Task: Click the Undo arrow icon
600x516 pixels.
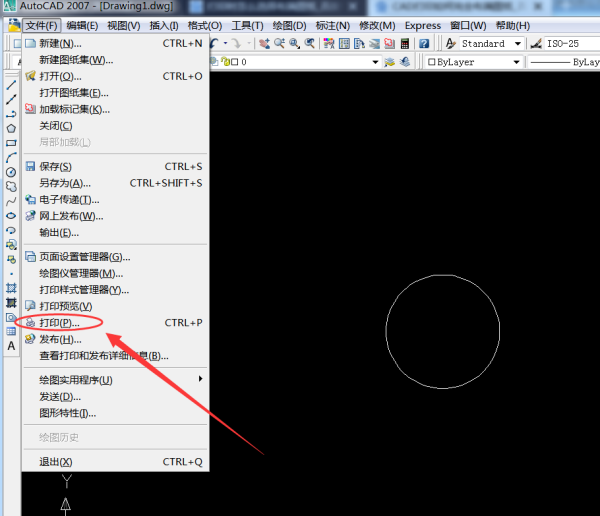Action: pos(215,44)
